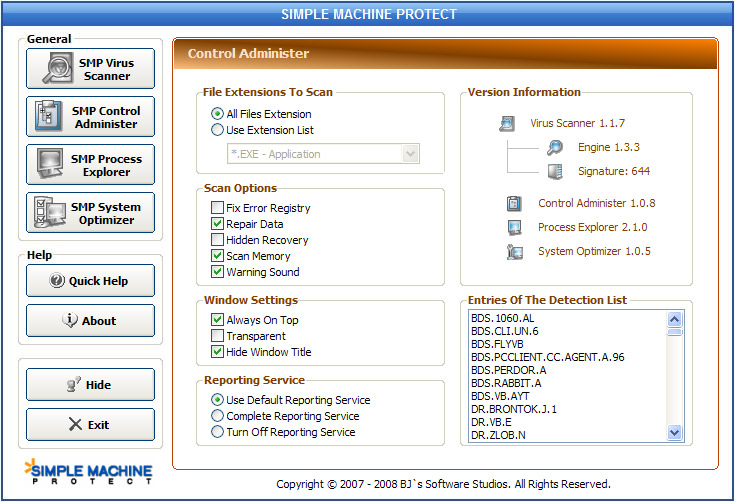The image size is (735, 502).
Task: Open the About dialog button
Action: pos(90,321)
